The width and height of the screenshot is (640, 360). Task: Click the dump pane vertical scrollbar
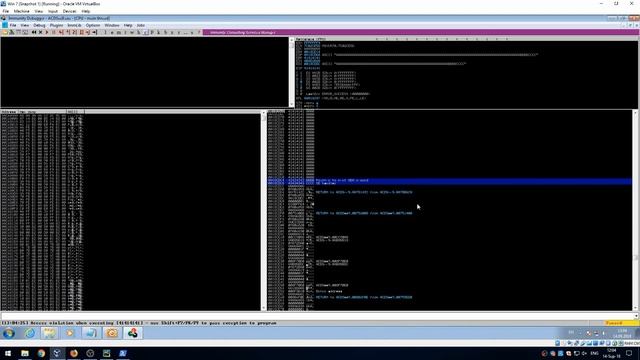(263, 210)
